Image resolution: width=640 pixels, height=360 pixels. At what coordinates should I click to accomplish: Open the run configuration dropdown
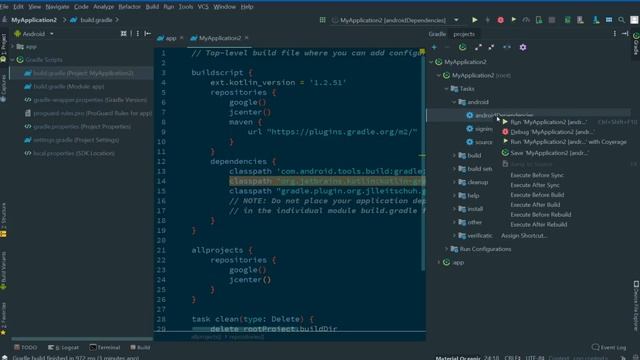(x=456, y=20)
